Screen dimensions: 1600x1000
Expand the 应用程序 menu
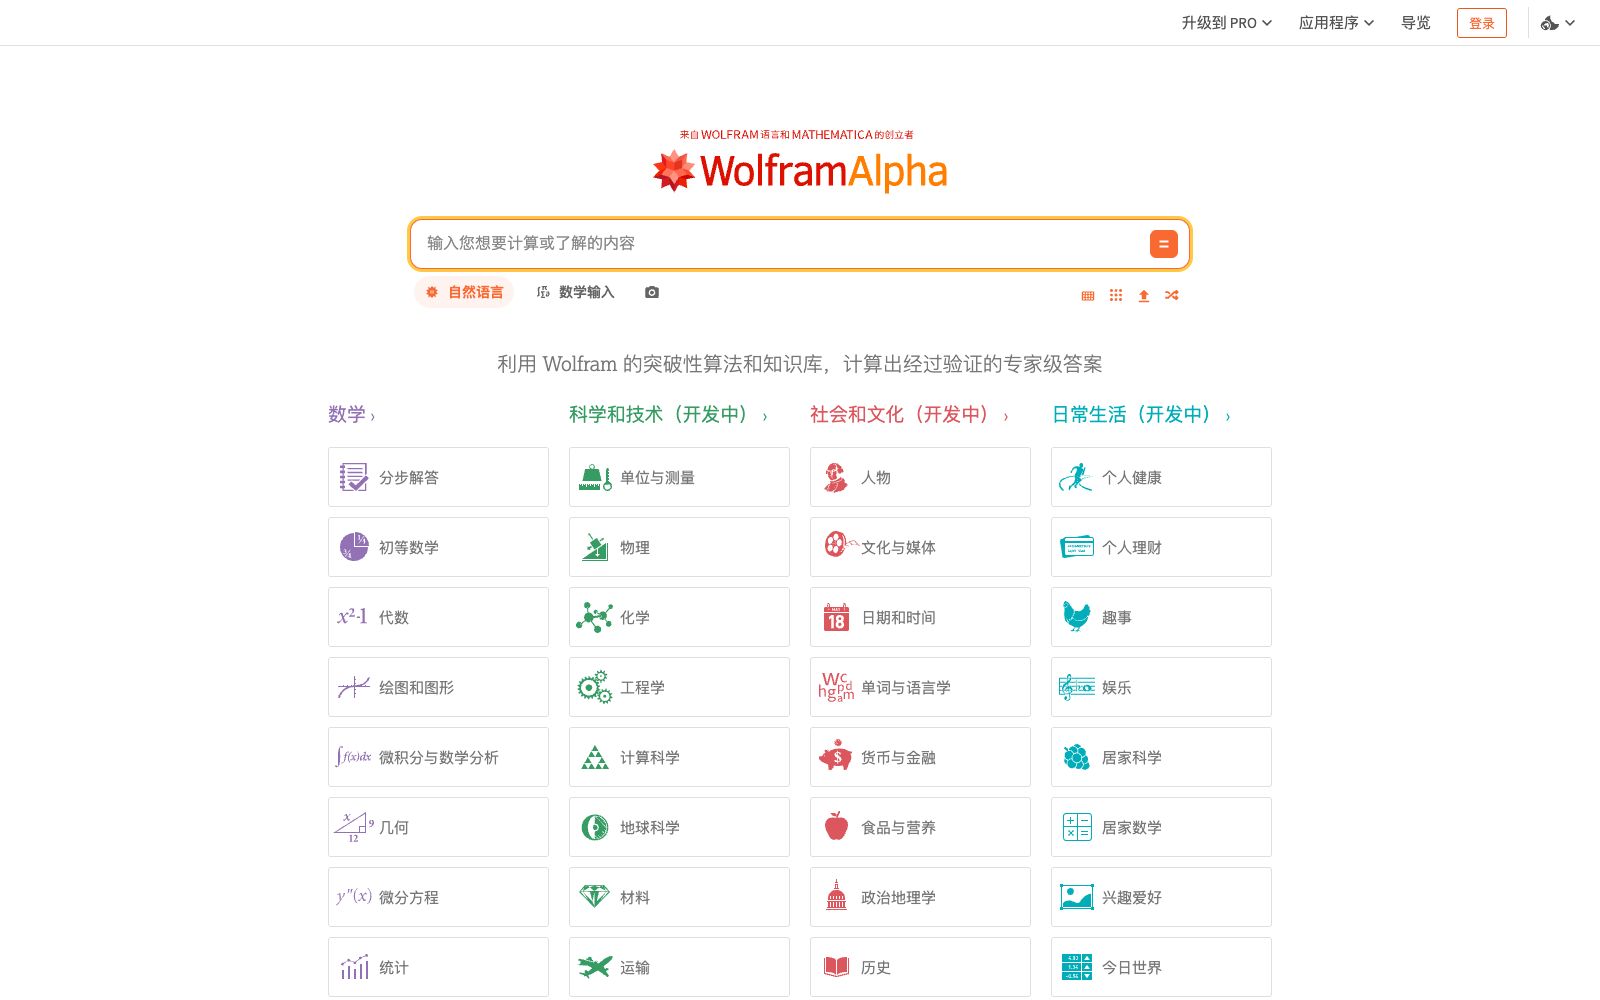pyautogui.click(x=1336, y=23)
